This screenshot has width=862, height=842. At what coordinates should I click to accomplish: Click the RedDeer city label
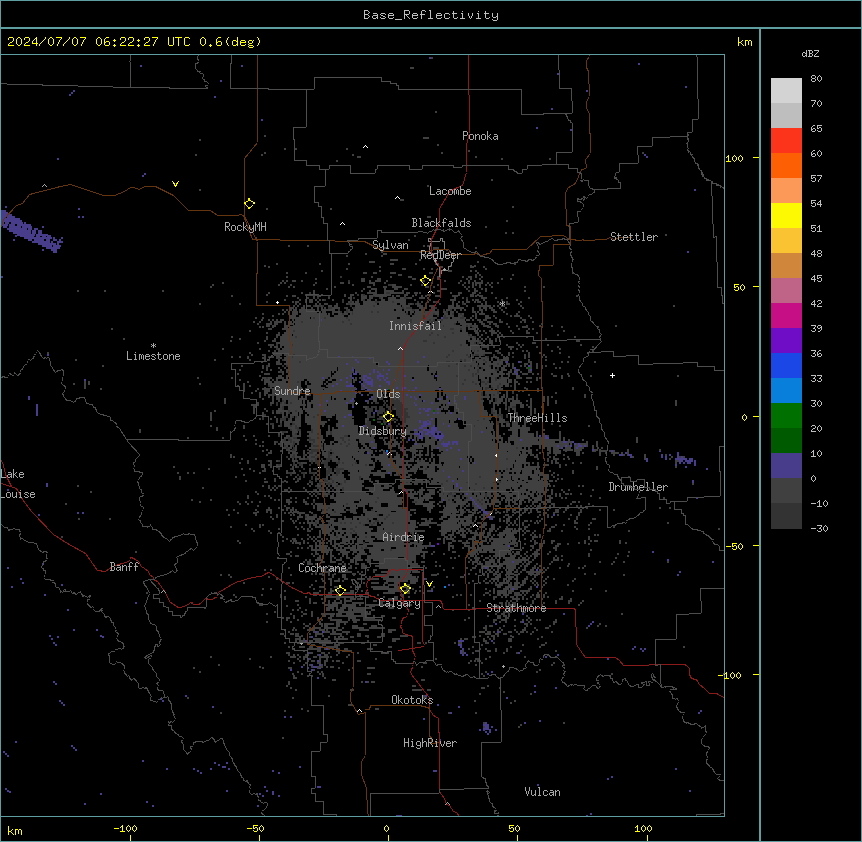pyautogui.click(x=440, y=255)
